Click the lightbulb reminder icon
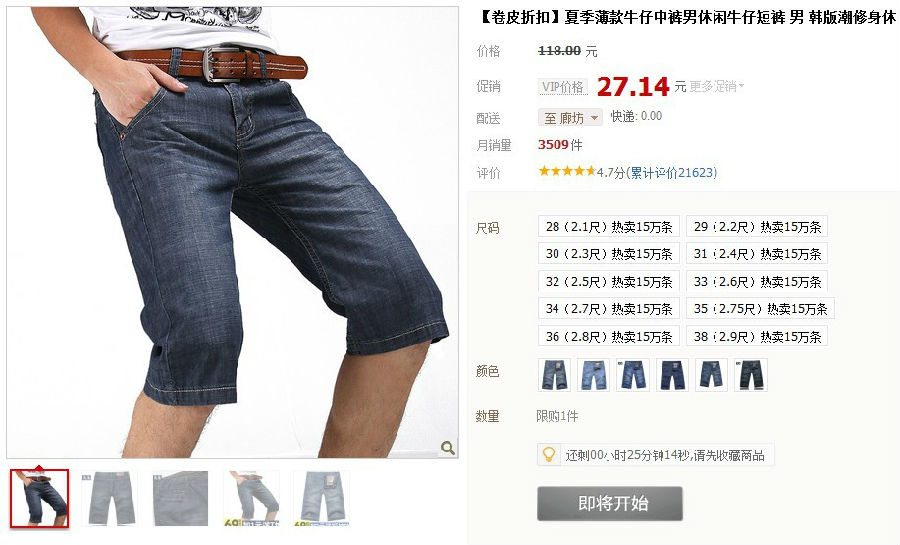Screen dimensions: 900x545 (549, 454)
